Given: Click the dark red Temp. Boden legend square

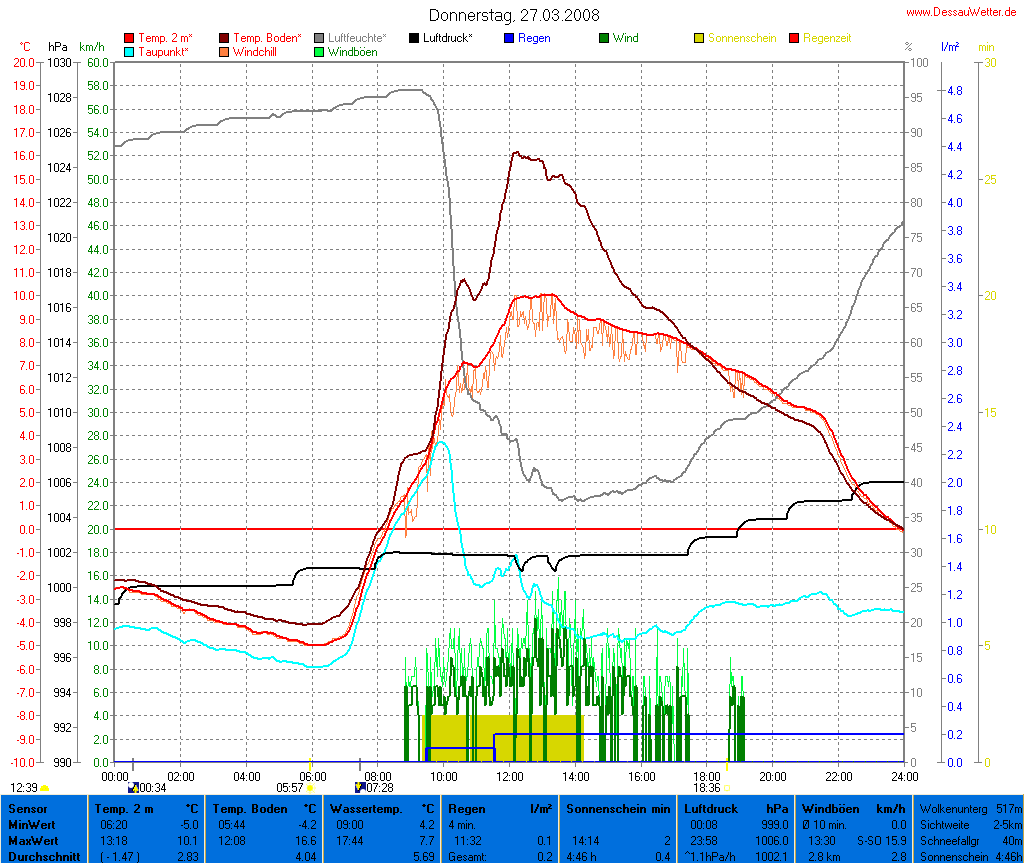Looking at the screenshot, I should tap(224, 38).
